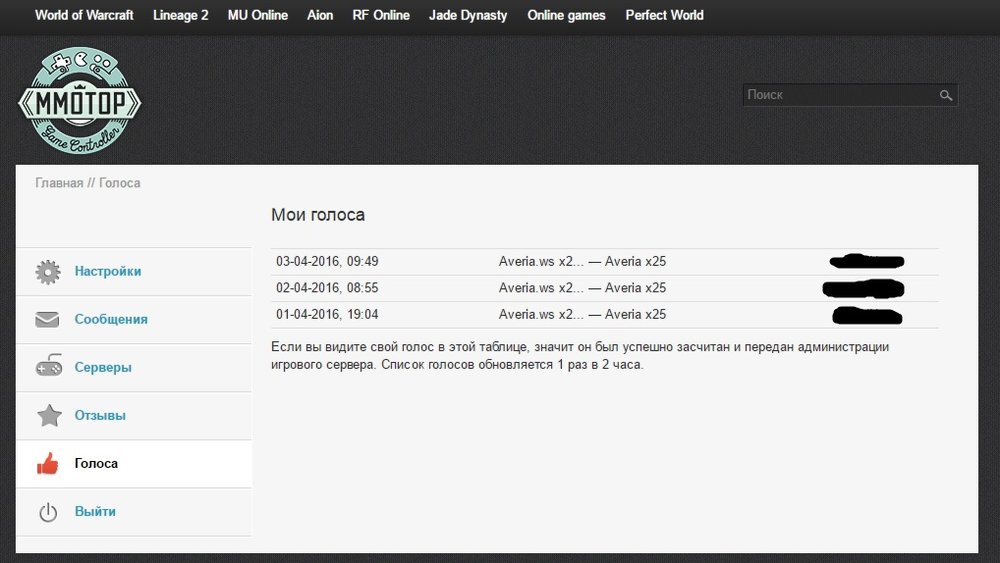Screen dimensions: 1000x563
Task: Open the Настройки sidebar link
Action: [x=108, y=271]
